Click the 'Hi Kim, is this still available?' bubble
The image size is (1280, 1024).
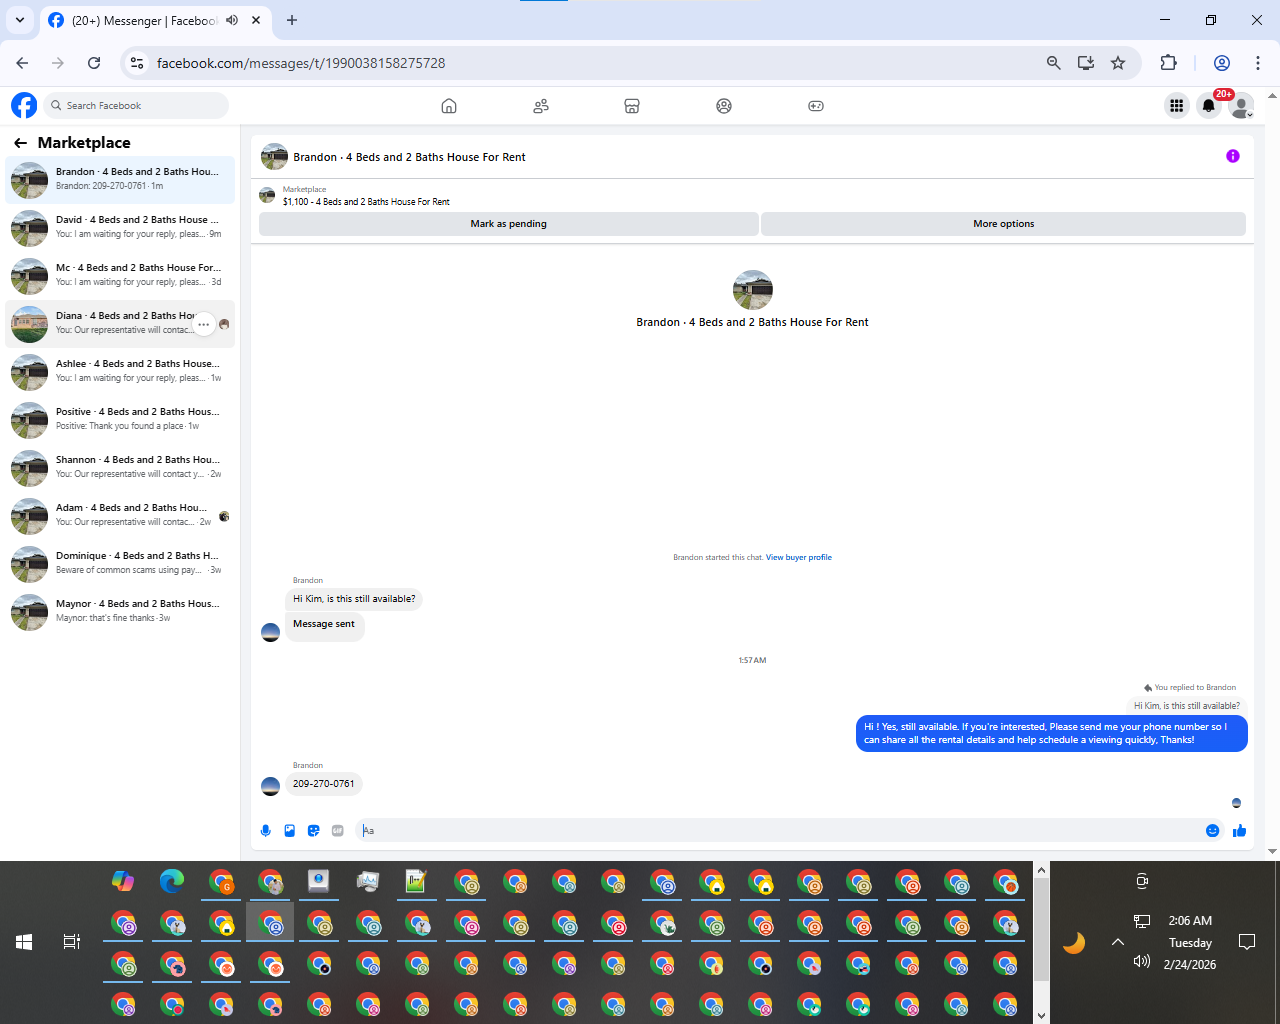tap(354, 599)
